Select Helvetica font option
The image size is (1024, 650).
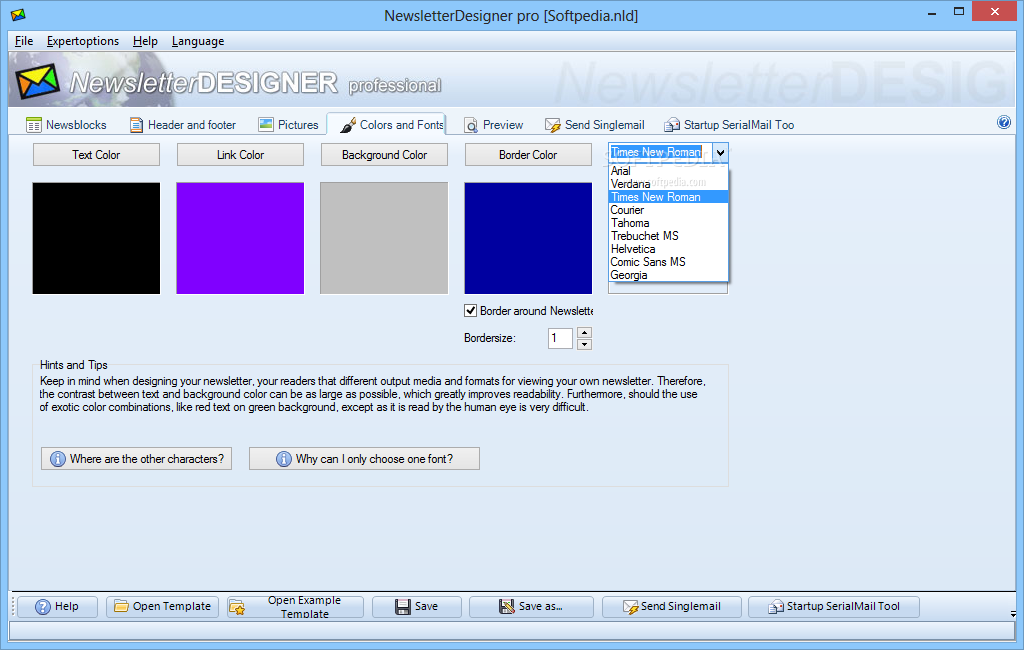(x=668, y=249)
